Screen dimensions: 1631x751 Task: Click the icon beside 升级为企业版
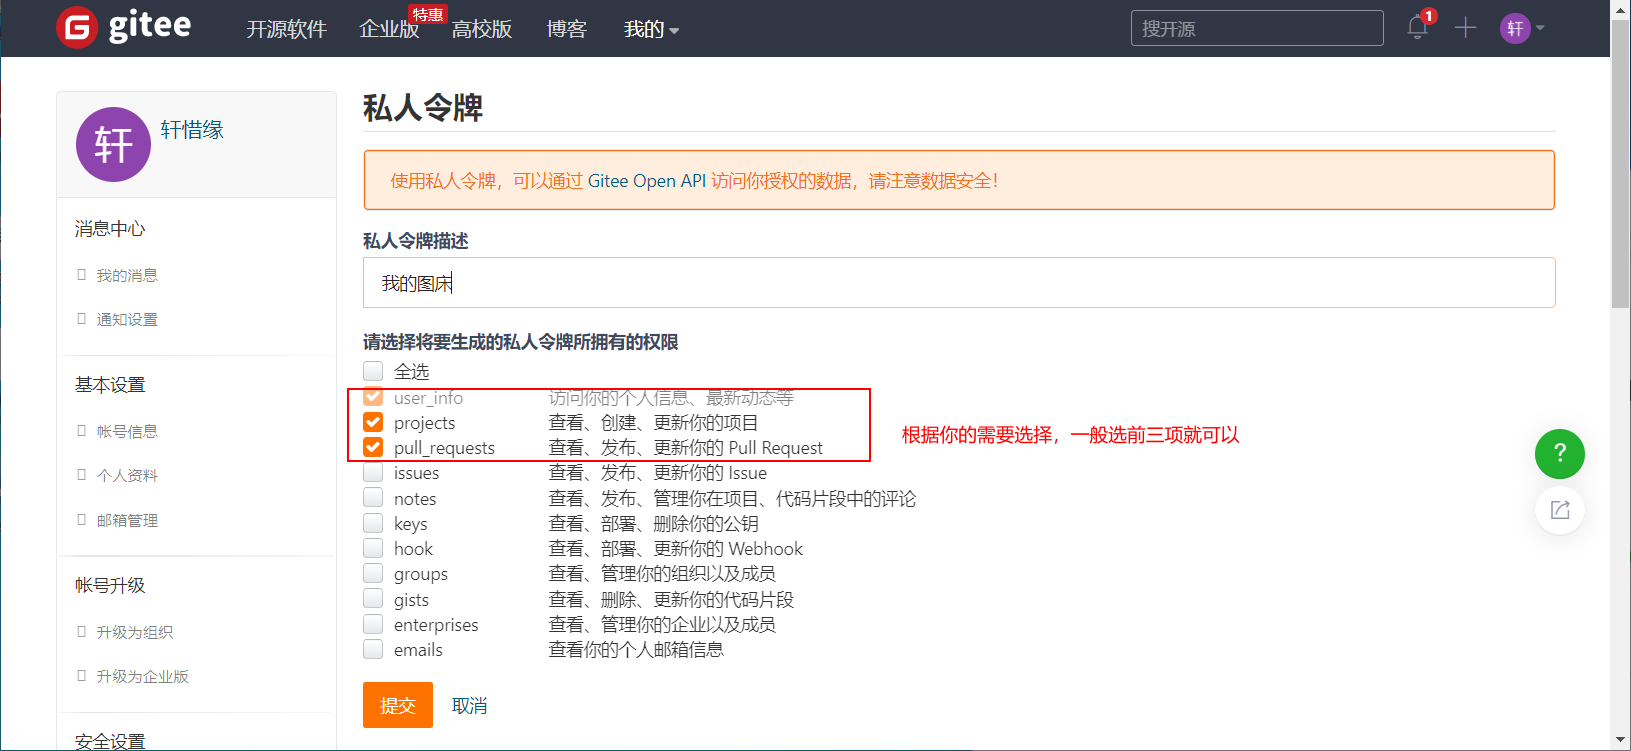tap(82, 675)
